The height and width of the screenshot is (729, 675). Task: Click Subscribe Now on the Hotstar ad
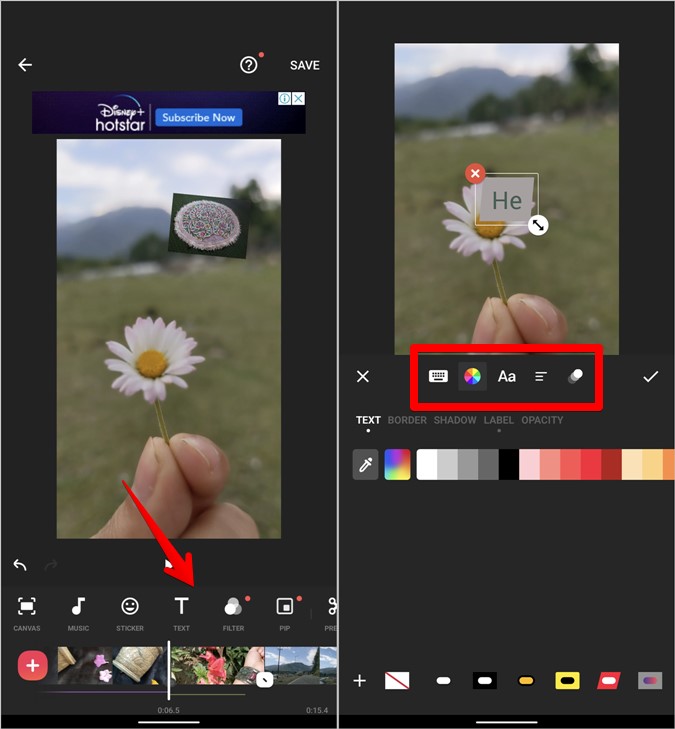coord(198,118)
